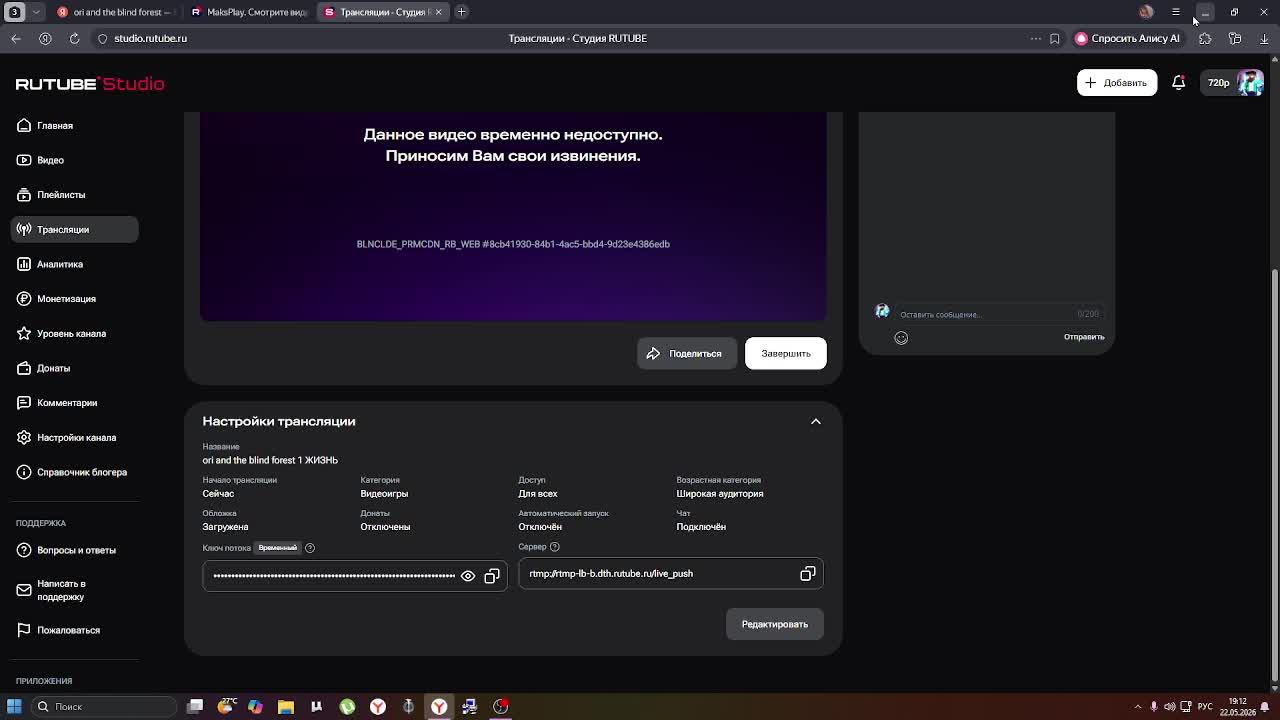Expand the tab groups dropdown arrow

pos(37,12)
